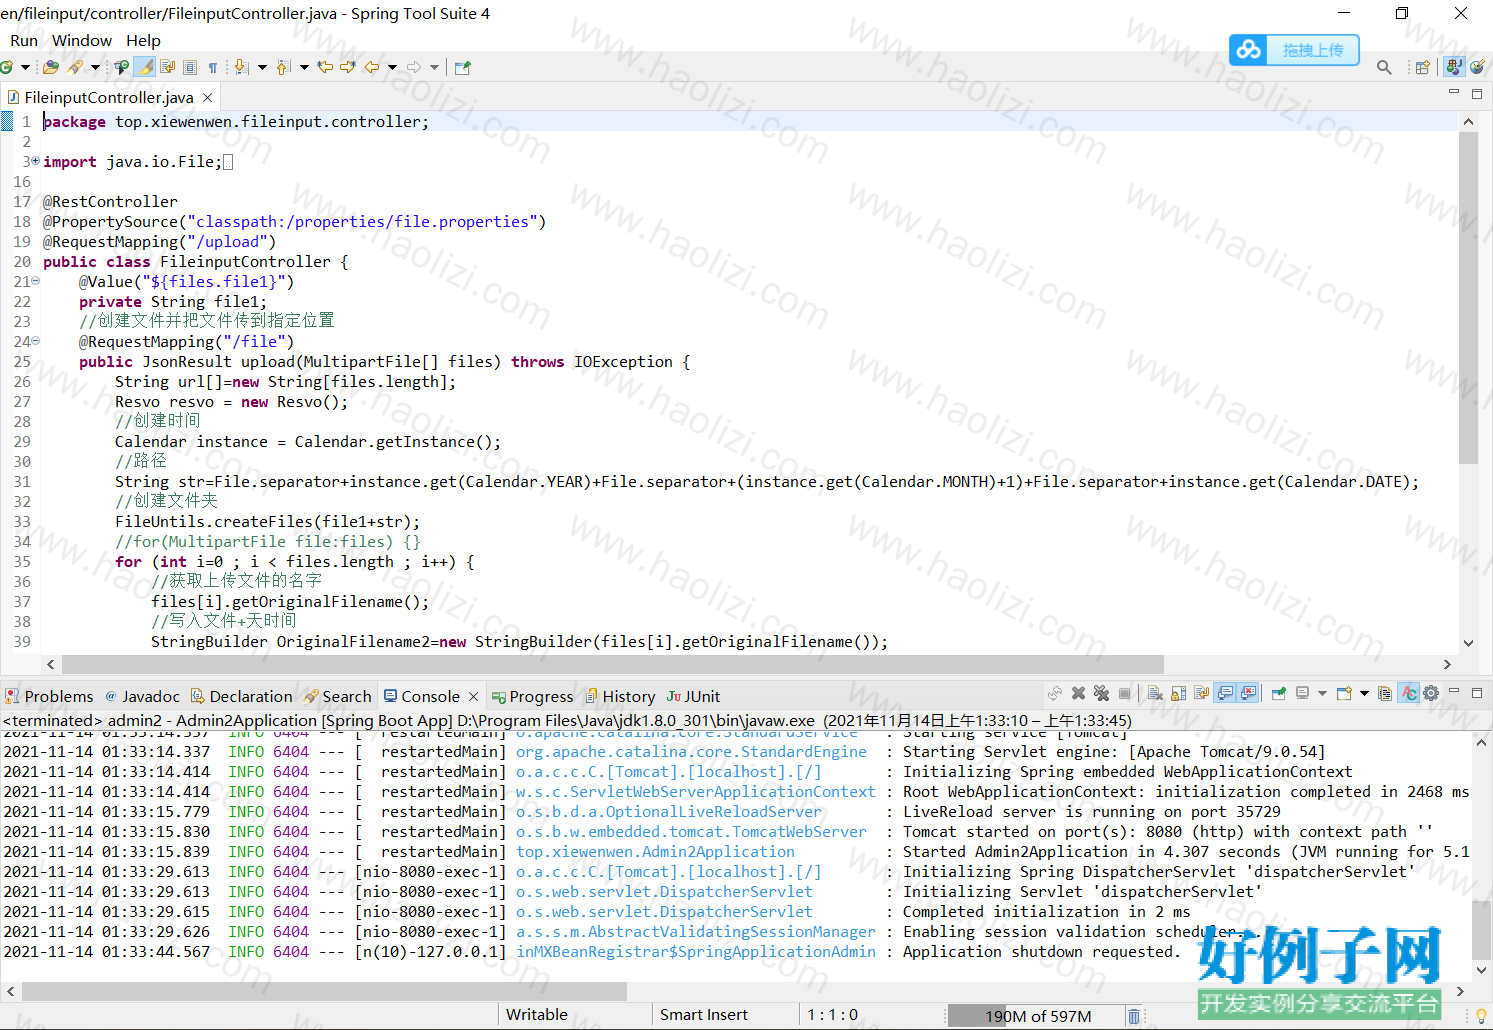Viewport: 1493px width, 1030px height.
Task: Switch to the Problems tab
Action: (x=49, y=696)
